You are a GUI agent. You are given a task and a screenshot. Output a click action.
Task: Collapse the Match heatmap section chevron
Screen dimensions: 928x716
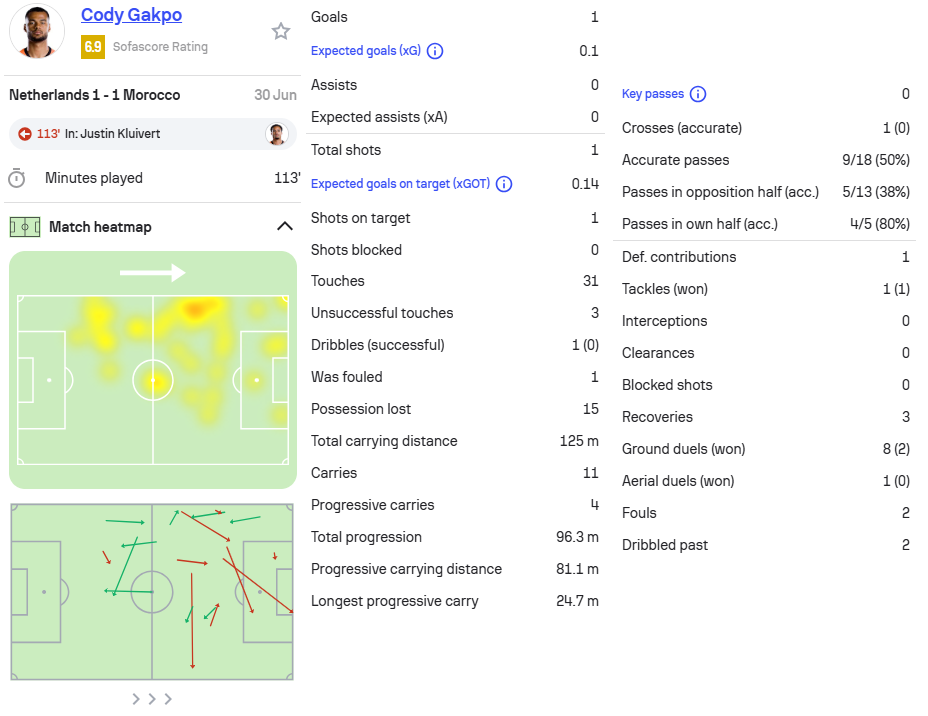(285, 226)
